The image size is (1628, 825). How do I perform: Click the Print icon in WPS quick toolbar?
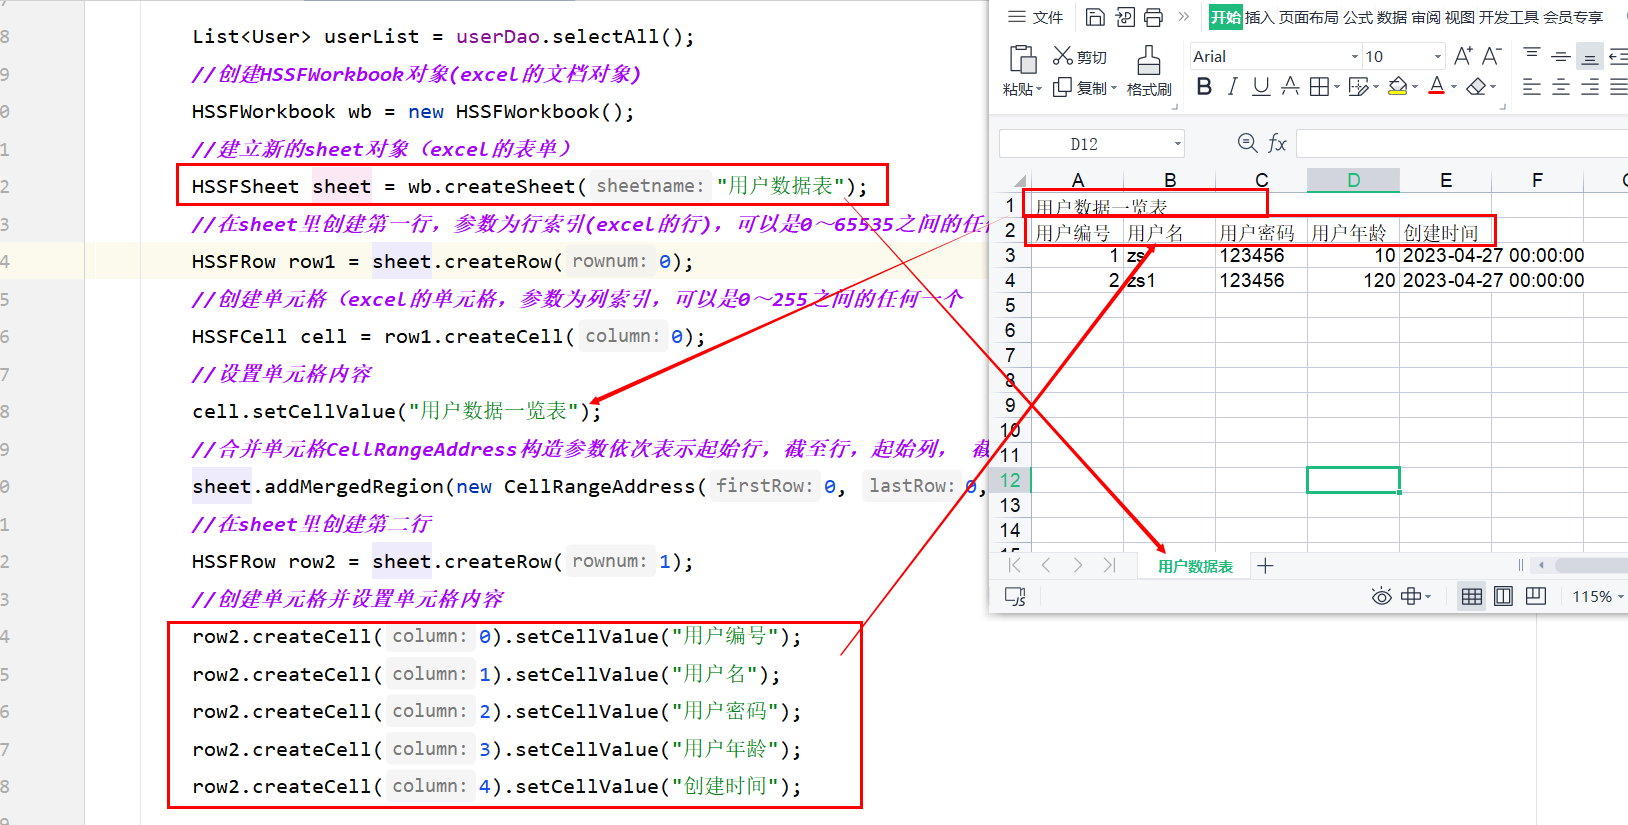pyautogui.click(x=1153, y=17)
